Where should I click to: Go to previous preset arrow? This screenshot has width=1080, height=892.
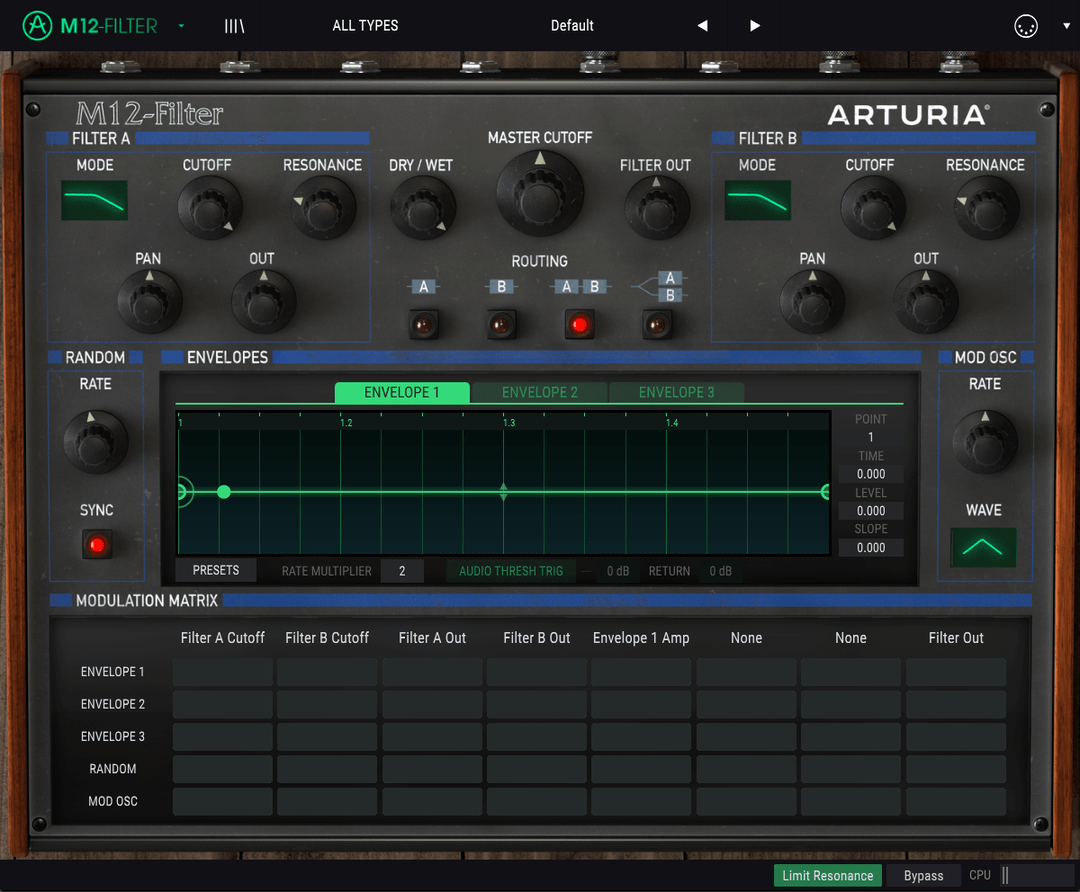click(702, 25)
